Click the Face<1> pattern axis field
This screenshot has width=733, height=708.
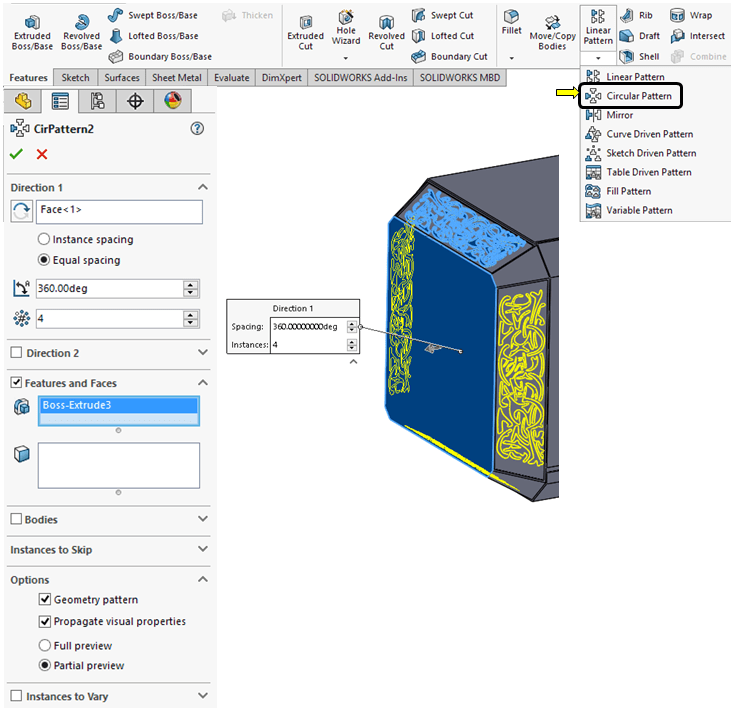(x=119, y=210)
